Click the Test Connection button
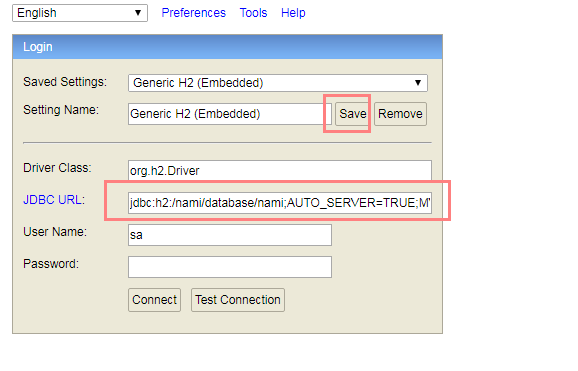578x371 pixels. point(238,300)
